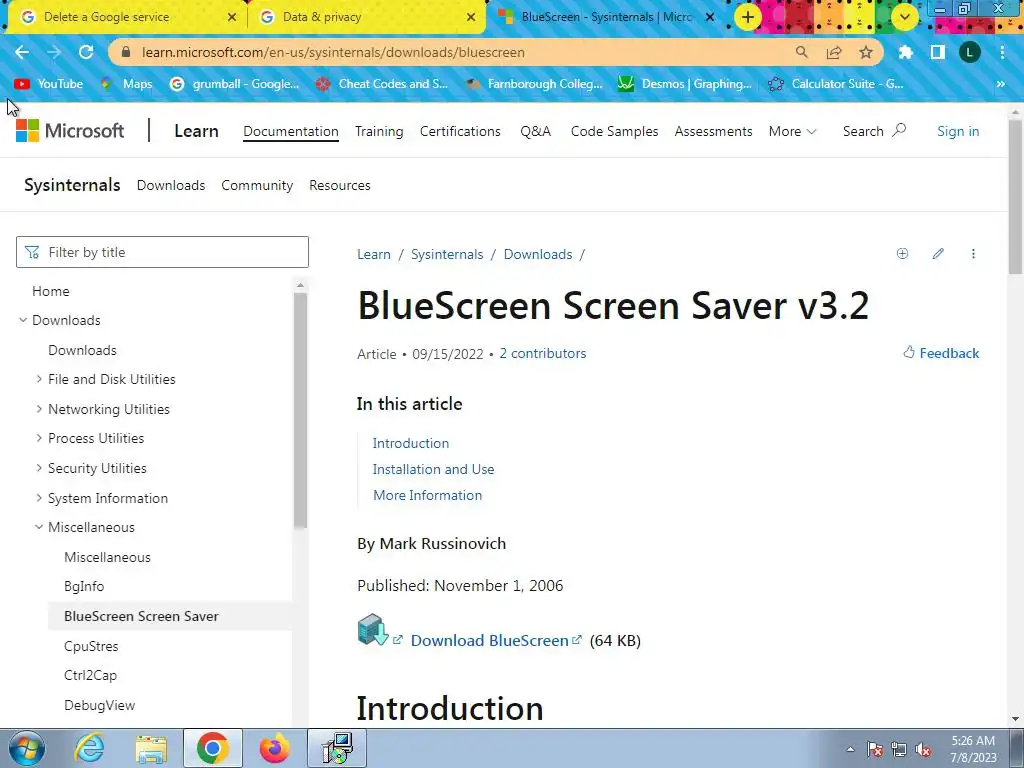Expand Process Utilities

pyautogui.click(x=39, y=438)
